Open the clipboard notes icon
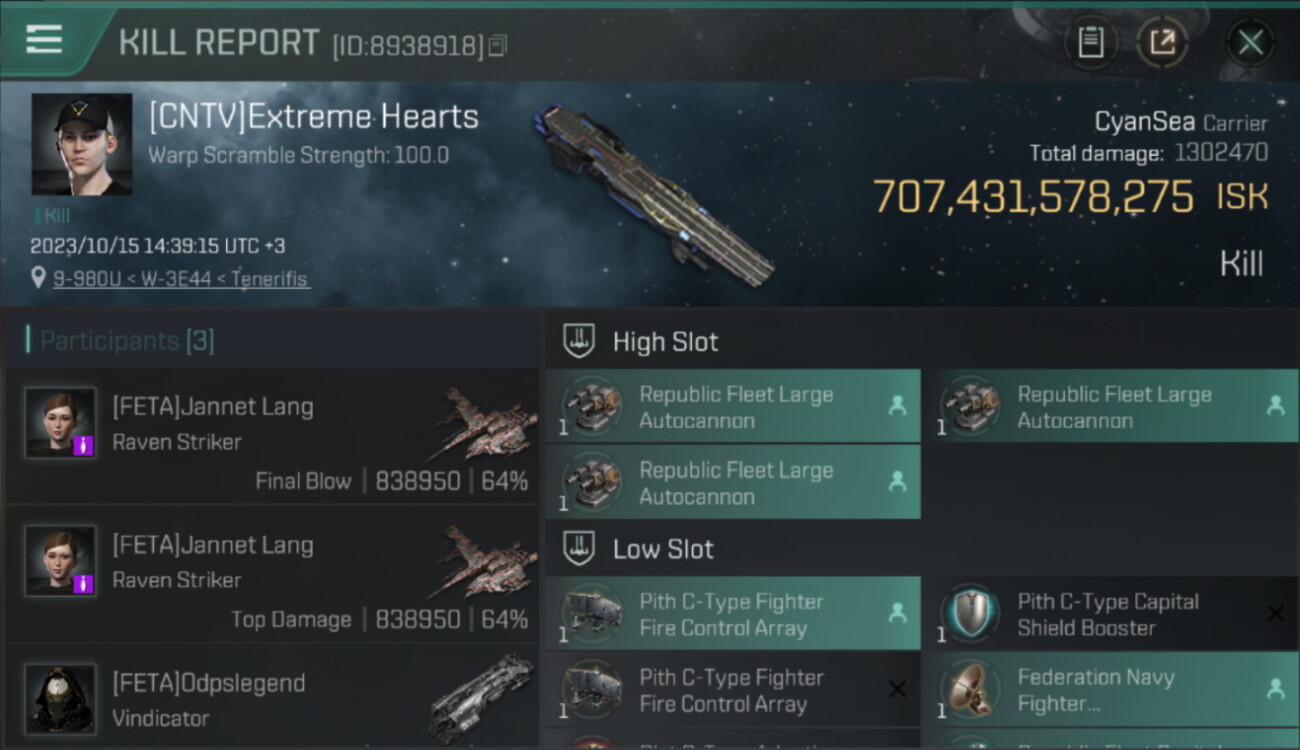1300x750 pixels. click(1090, 42)
